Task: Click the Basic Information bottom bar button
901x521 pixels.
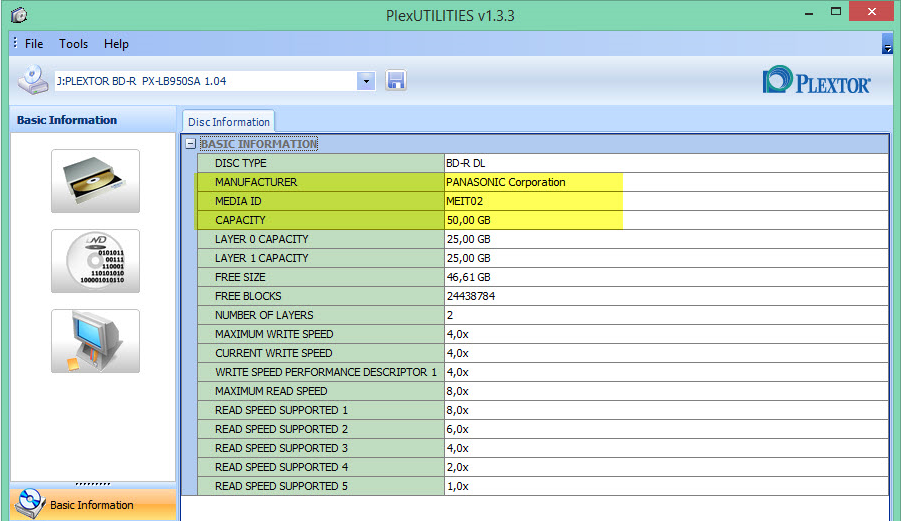Action: [x=93, y=504]
